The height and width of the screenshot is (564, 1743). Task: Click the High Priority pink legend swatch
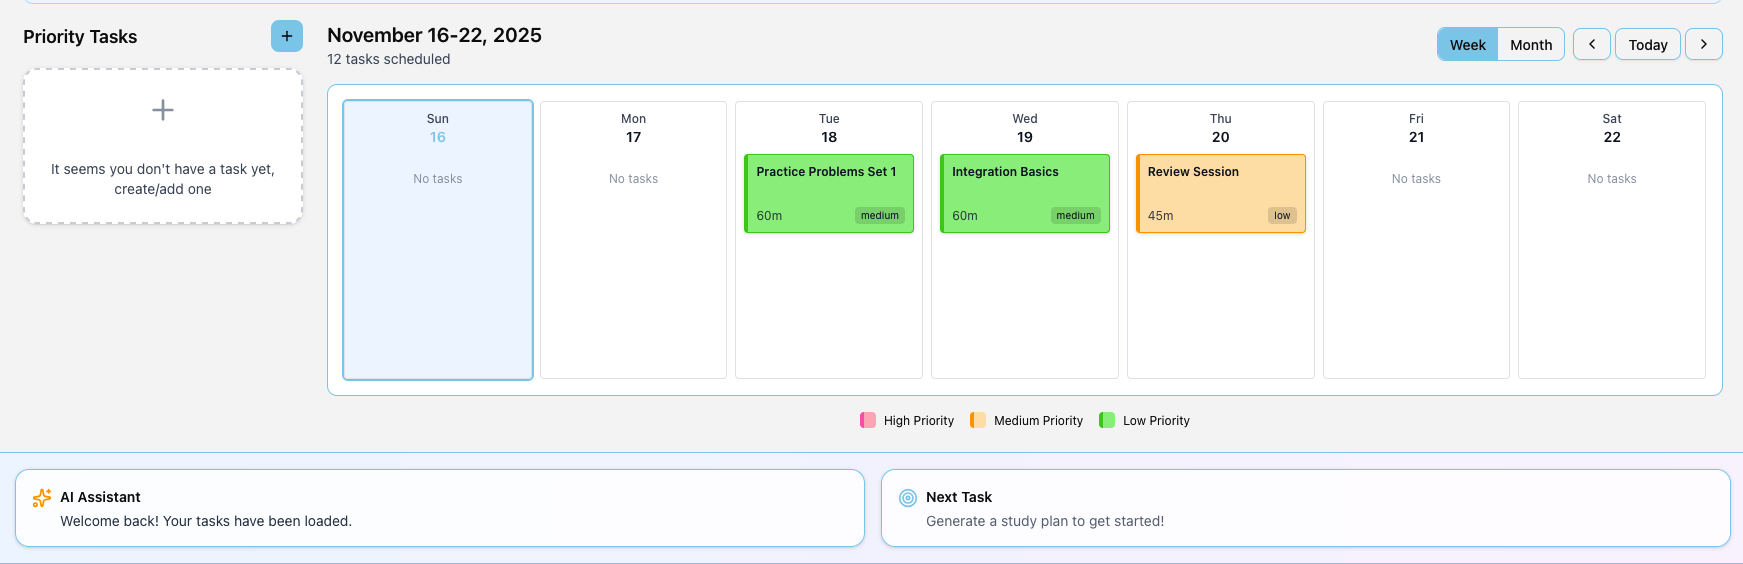point(868,420)
